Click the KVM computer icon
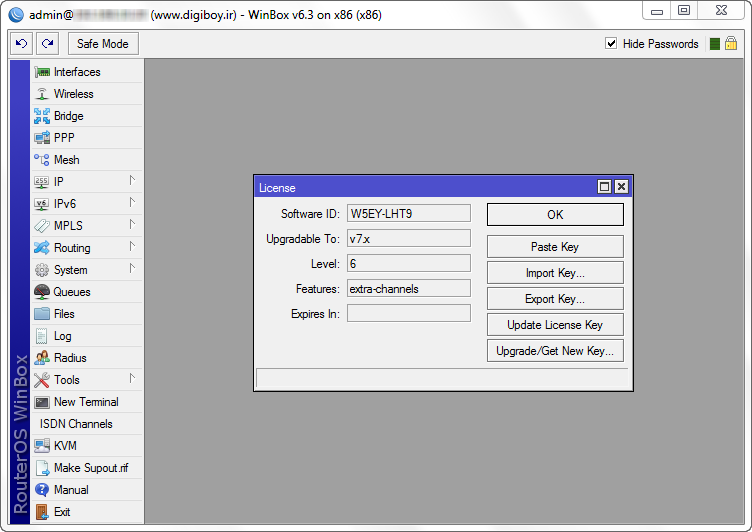Screen dimensions: 752x532 pyautogui.click(x=42, y=446)
